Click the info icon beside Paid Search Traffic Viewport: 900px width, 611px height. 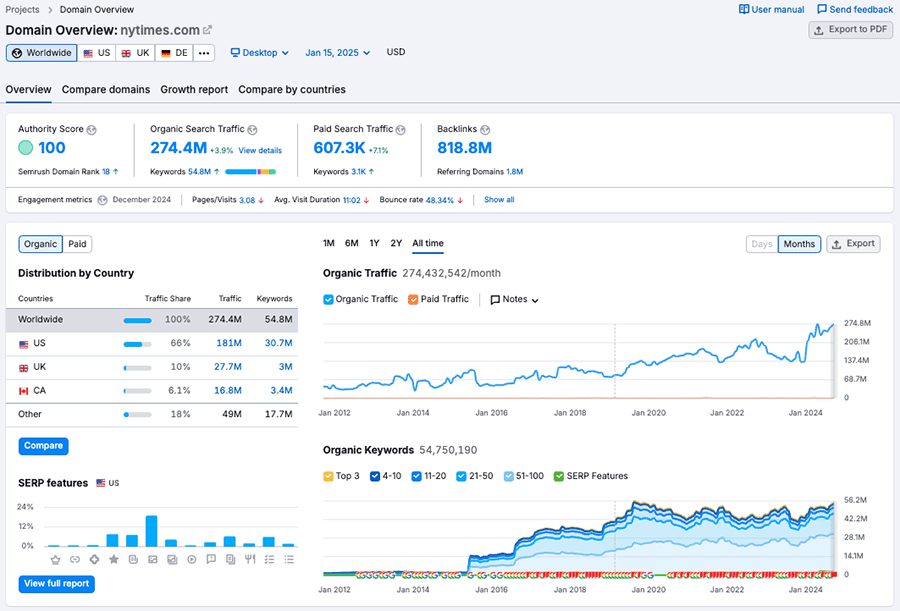pos(401,130)
